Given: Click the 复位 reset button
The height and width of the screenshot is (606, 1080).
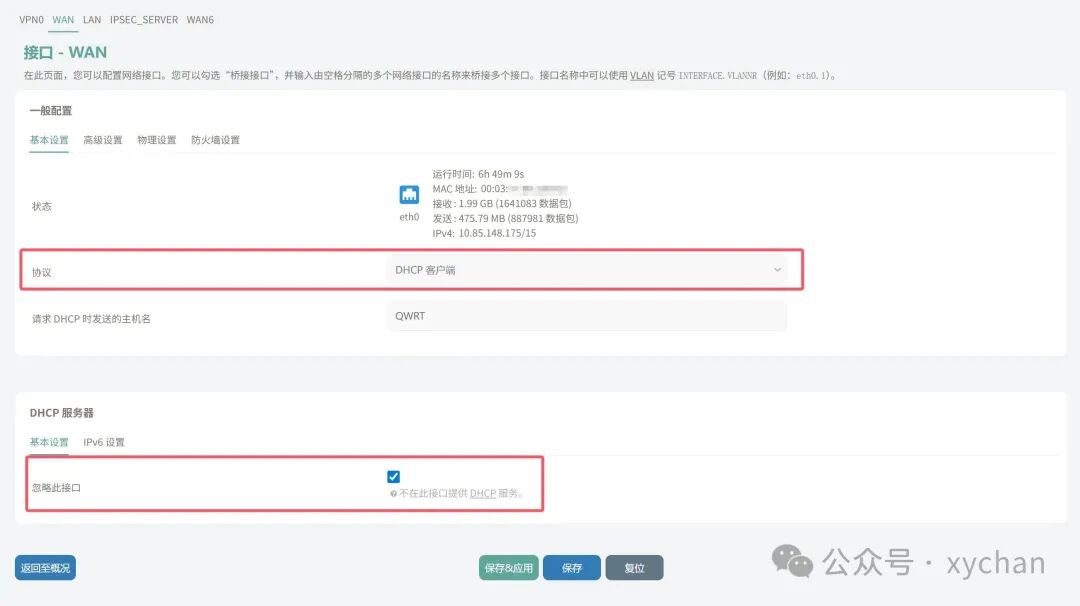Looking at the screenshot, I should [634, 568].
